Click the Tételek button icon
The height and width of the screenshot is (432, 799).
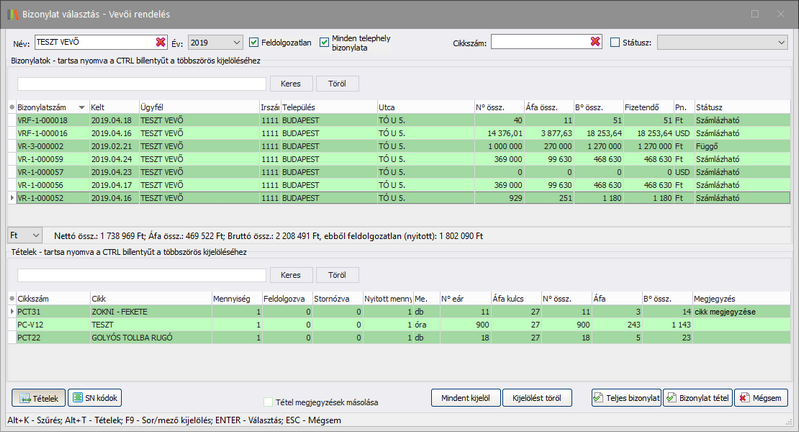(x=25, y=398)
